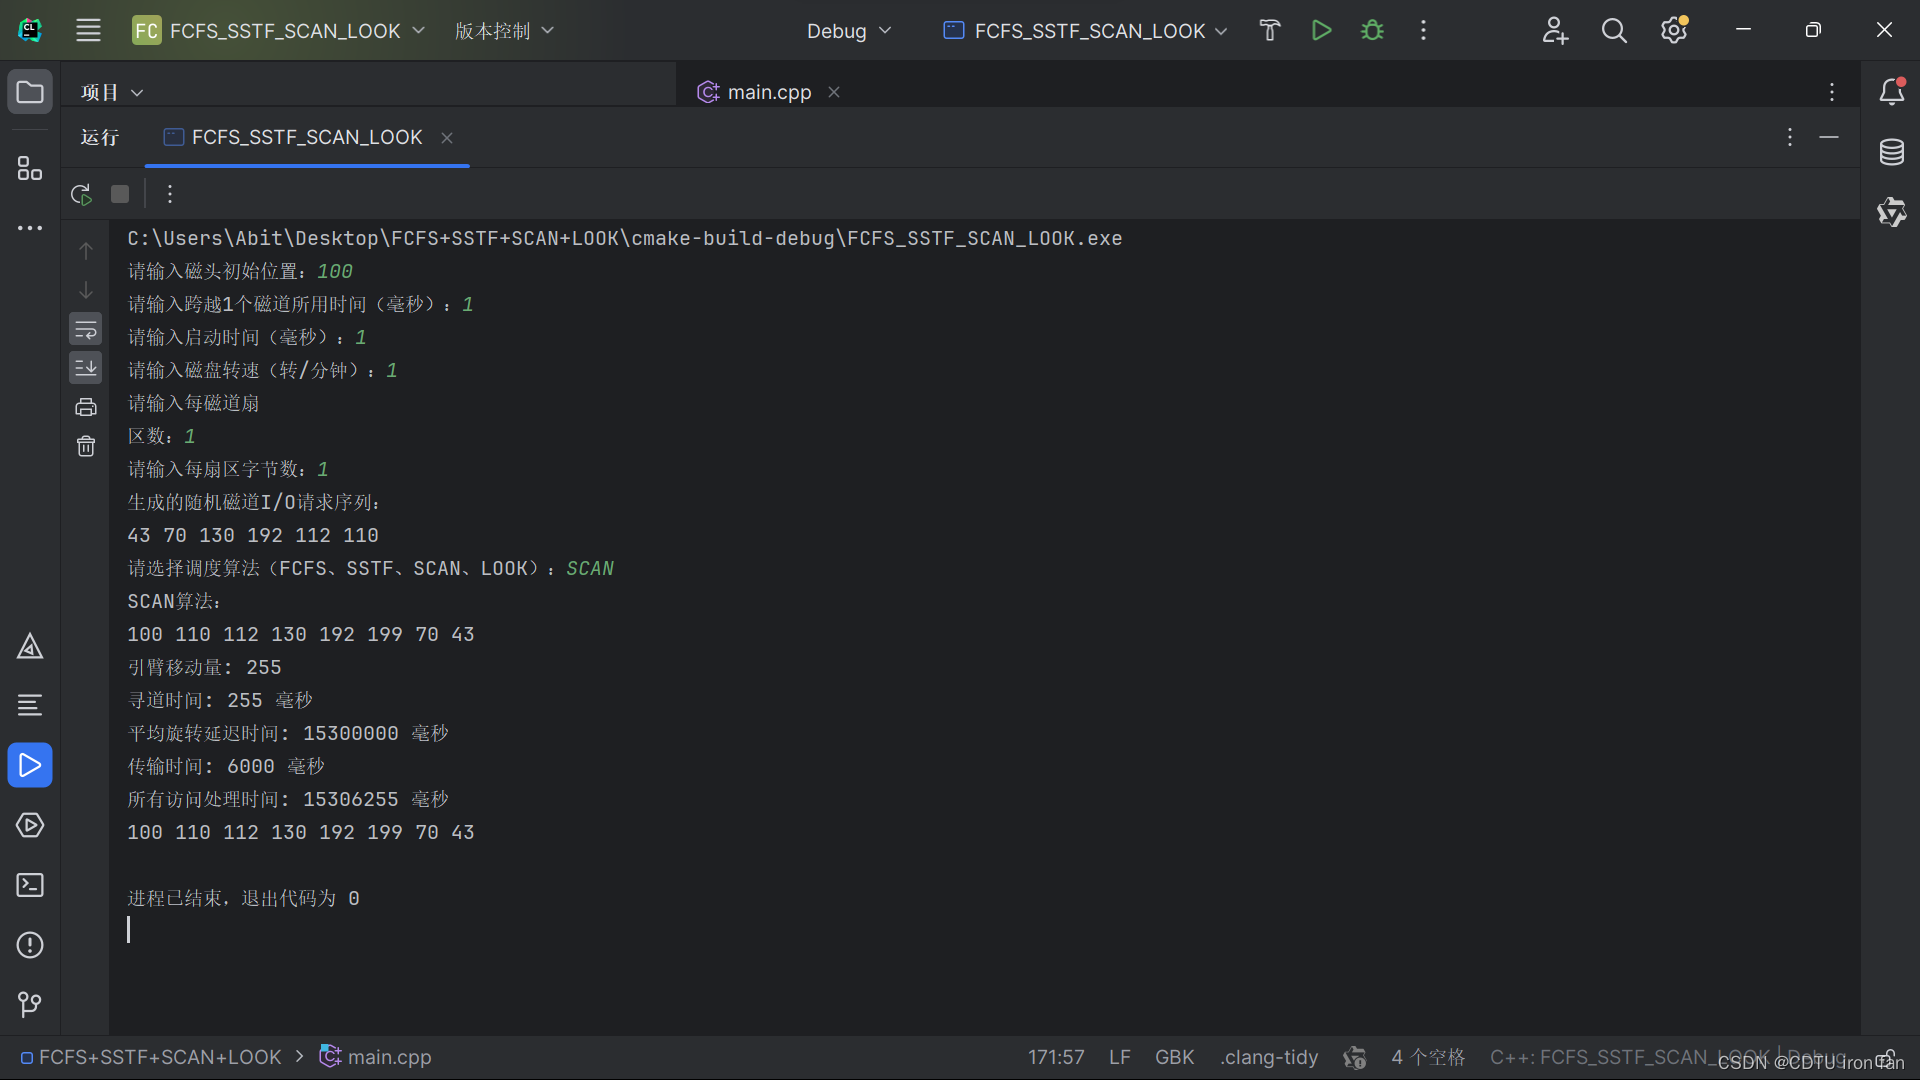Close the main.cpp tab
The image size is (1920, 1080).
[834, 92]
